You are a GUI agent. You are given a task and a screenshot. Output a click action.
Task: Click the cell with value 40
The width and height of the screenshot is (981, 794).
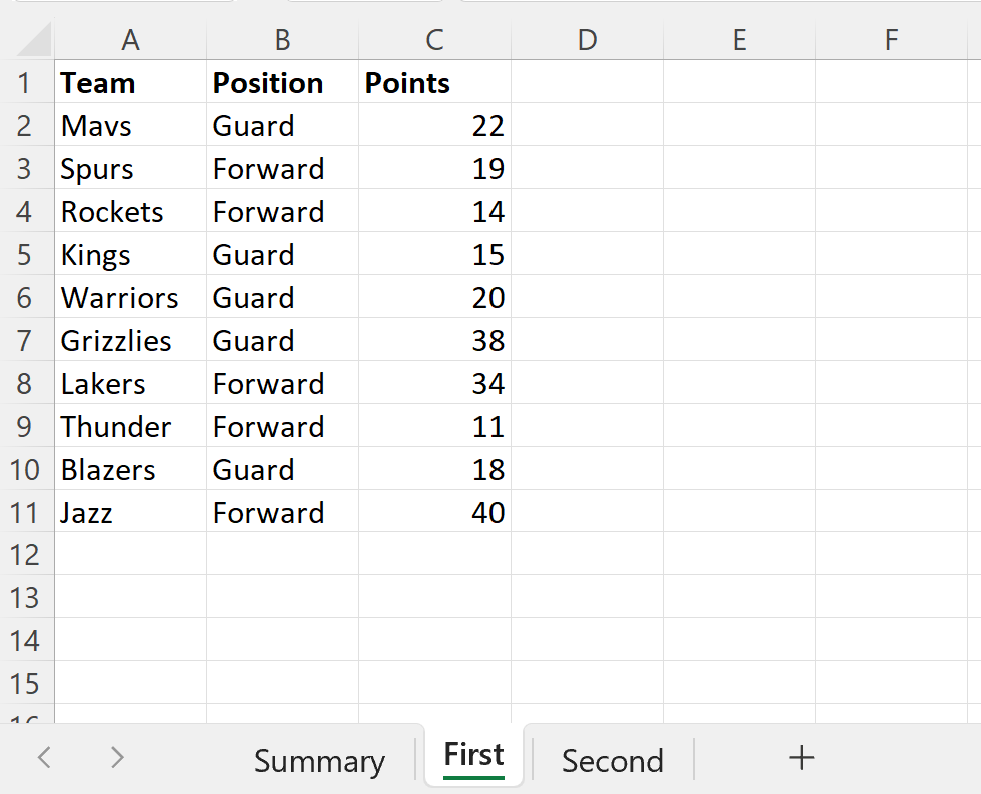434,513
